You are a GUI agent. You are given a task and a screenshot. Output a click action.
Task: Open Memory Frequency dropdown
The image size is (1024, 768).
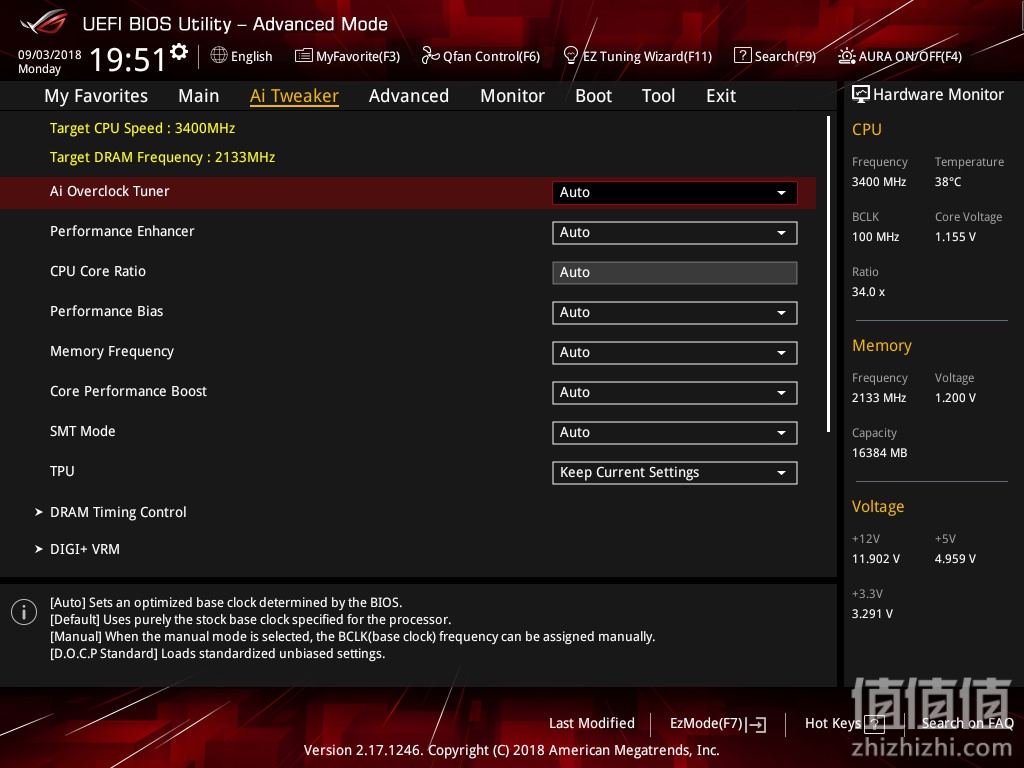675,353
